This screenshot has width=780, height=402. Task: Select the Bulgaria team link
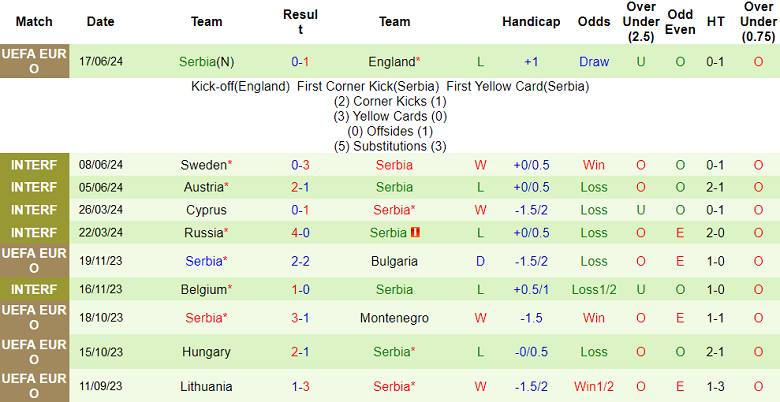pos(393,261)
